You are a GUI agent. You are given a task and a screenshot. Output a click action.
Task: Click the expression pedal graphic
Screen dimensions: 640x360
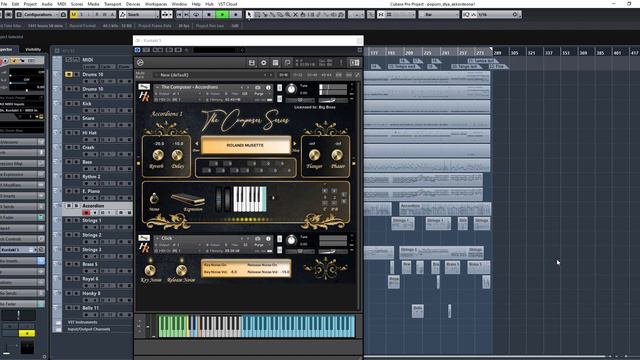tap(188, 199)
